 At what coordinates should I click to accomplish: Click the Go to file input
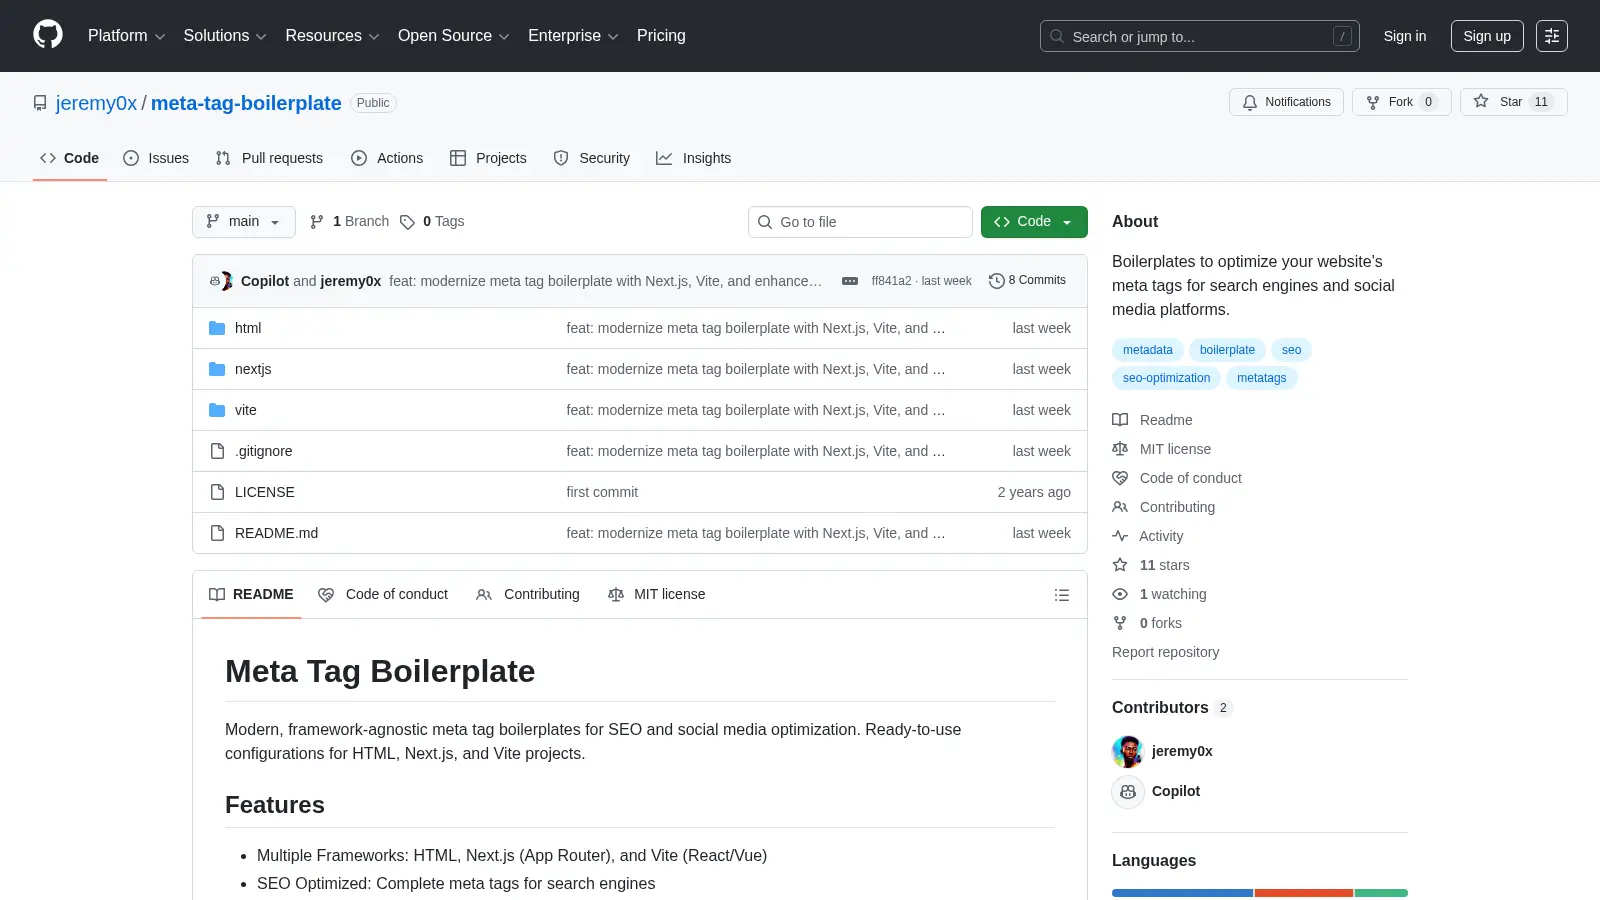coord(860,222)
